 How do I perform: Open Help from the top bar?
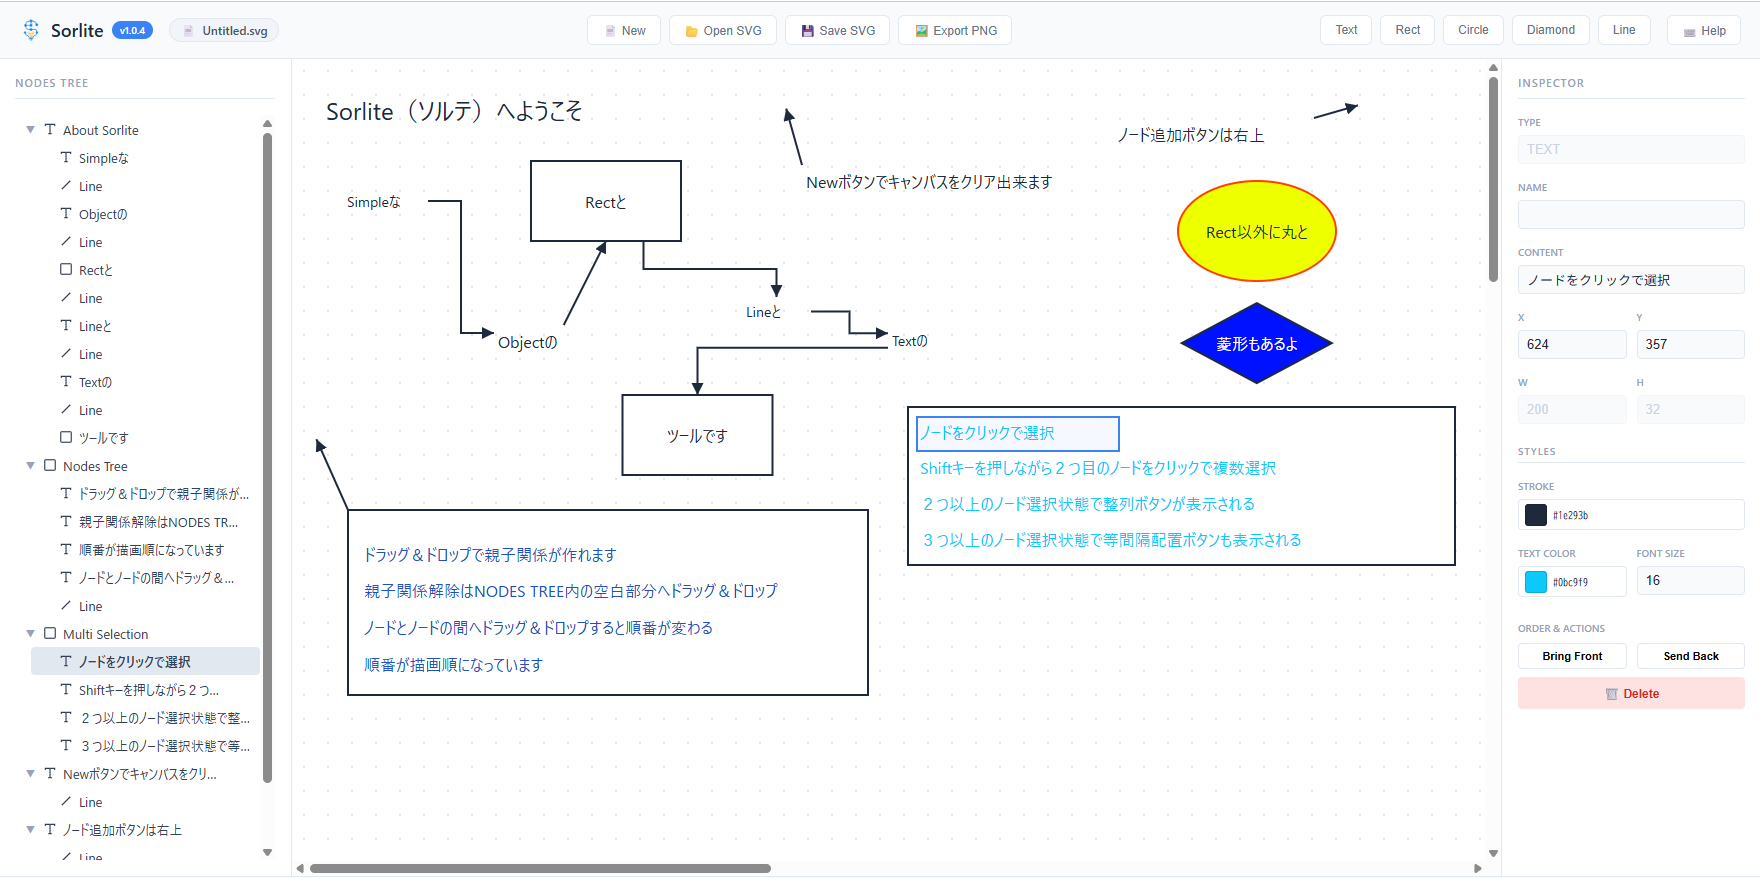(1704, 30)
